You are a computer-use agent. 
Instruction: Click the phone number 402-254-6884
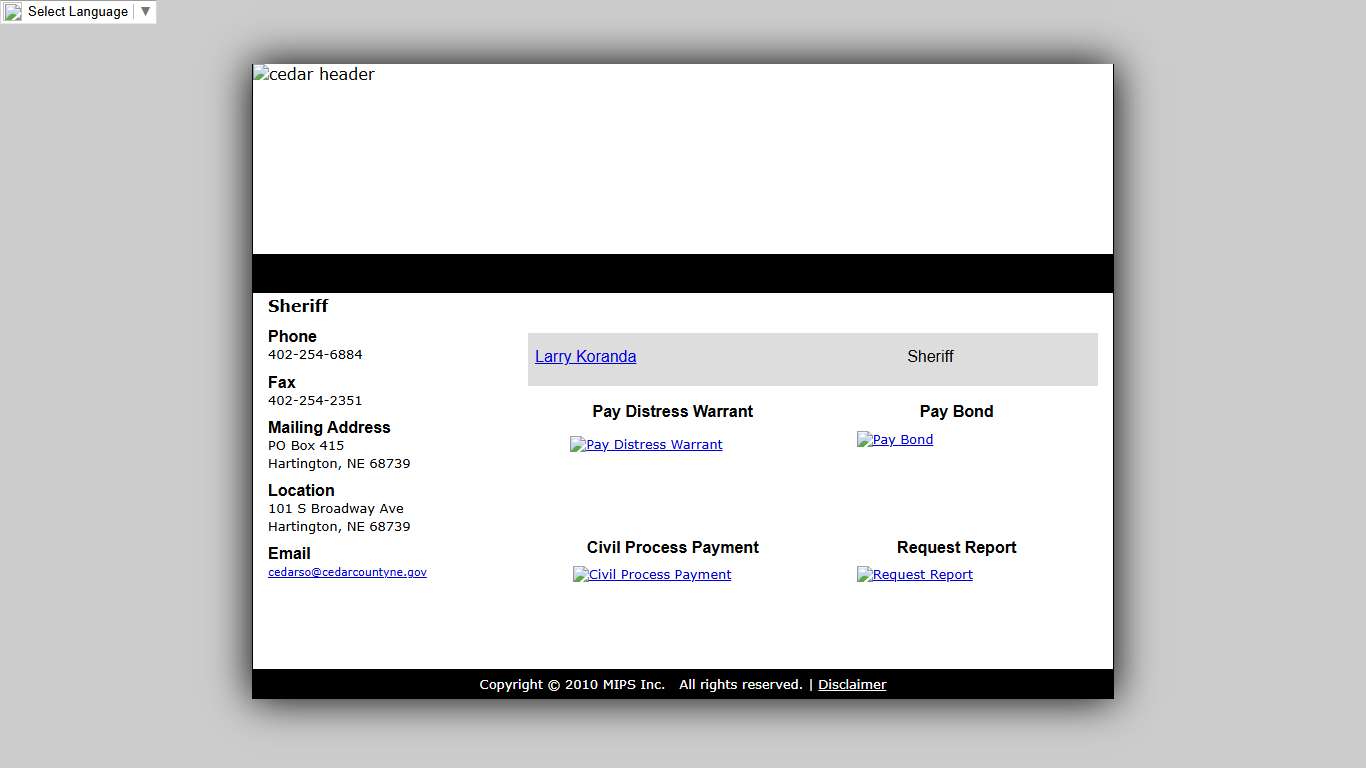point(315,355)
